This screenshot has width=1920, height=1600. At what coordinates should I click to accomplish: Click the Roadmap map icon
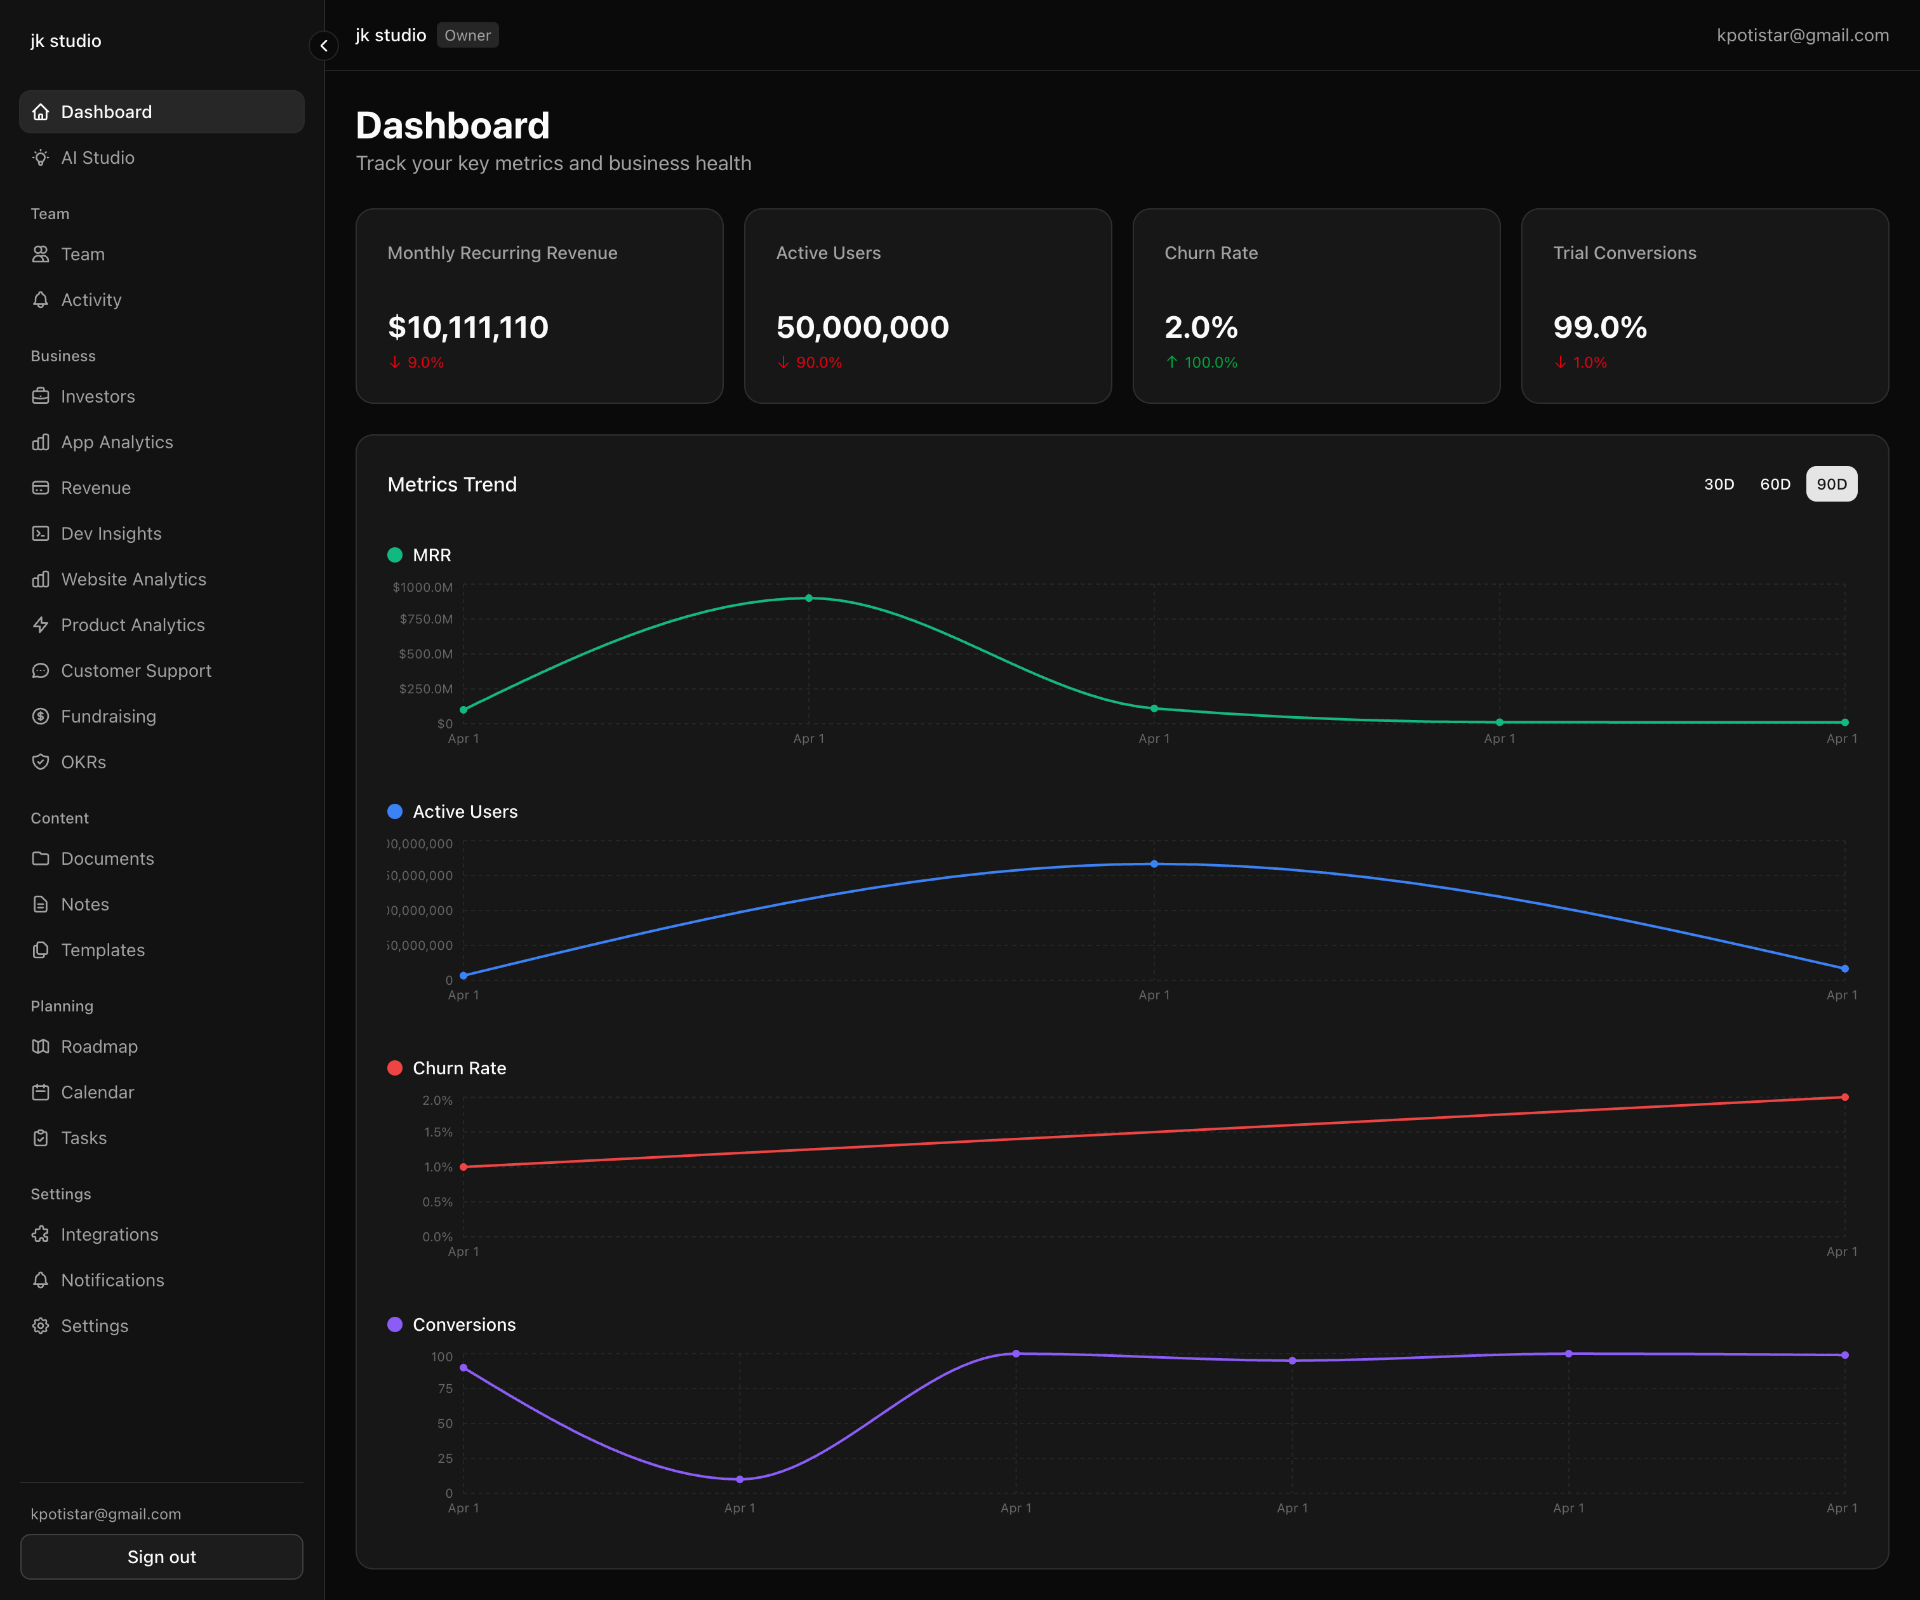coord(40,1047)
